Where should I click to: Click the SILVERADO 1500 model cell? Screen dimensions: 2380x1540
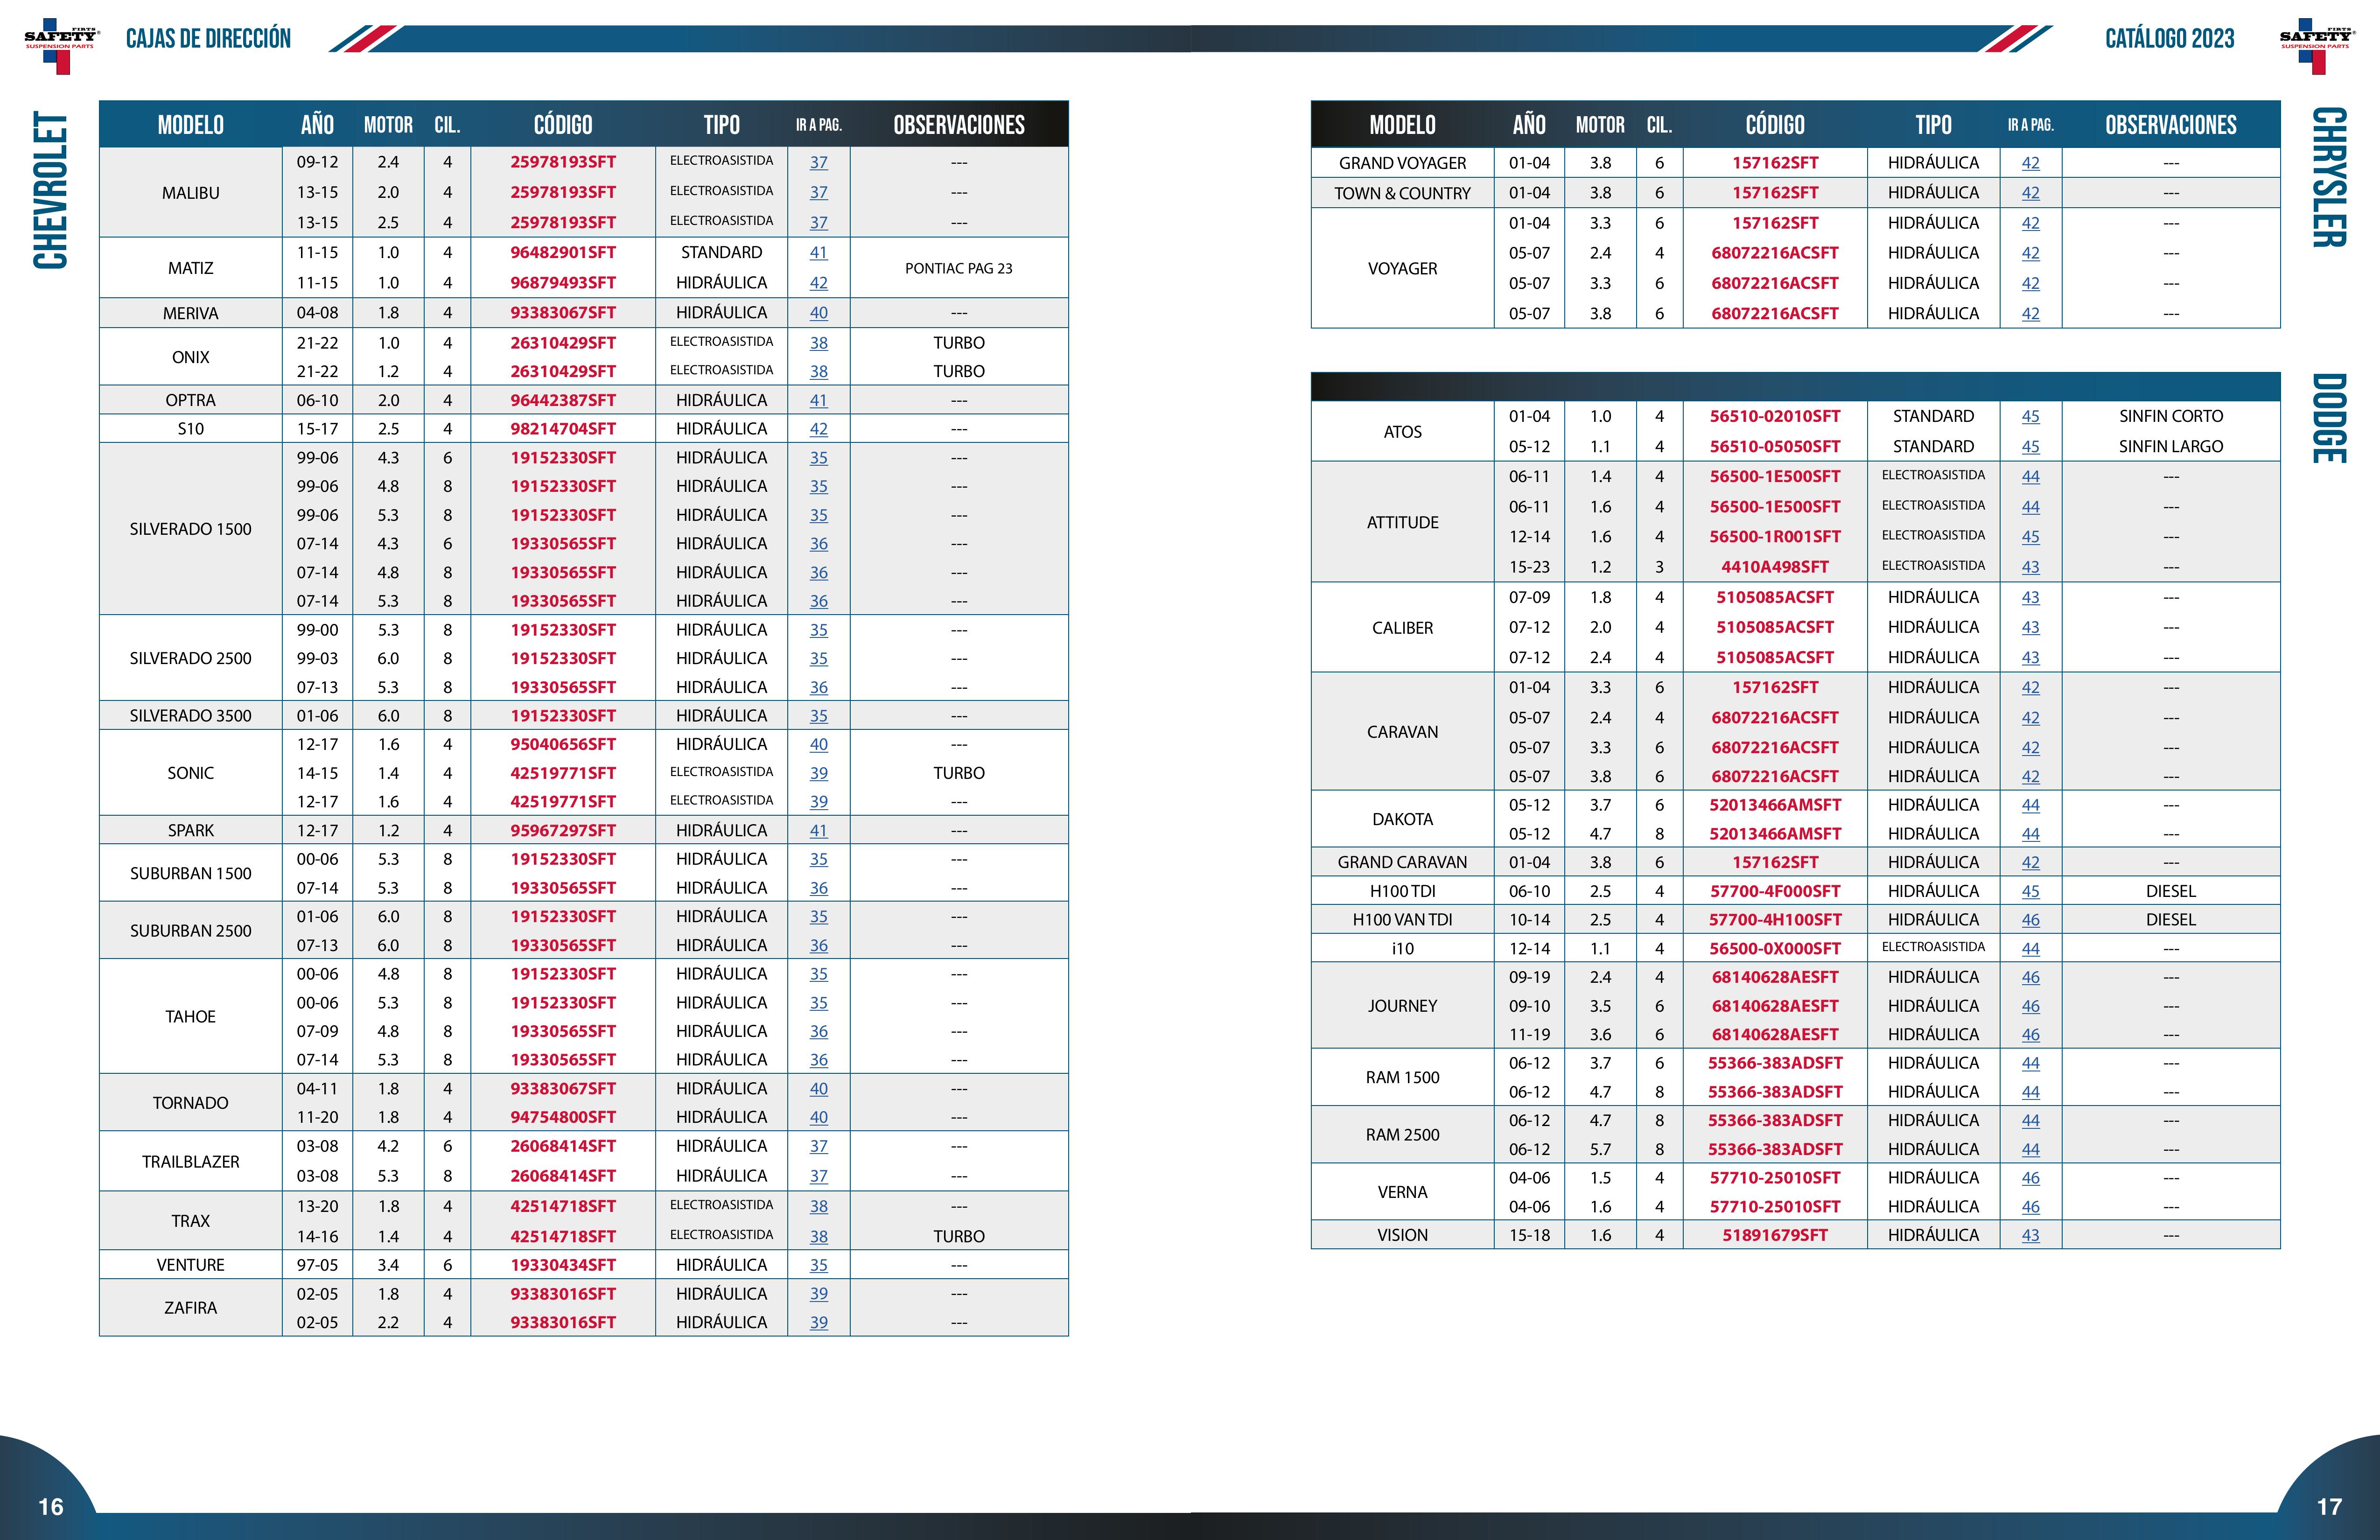point(191,529)
